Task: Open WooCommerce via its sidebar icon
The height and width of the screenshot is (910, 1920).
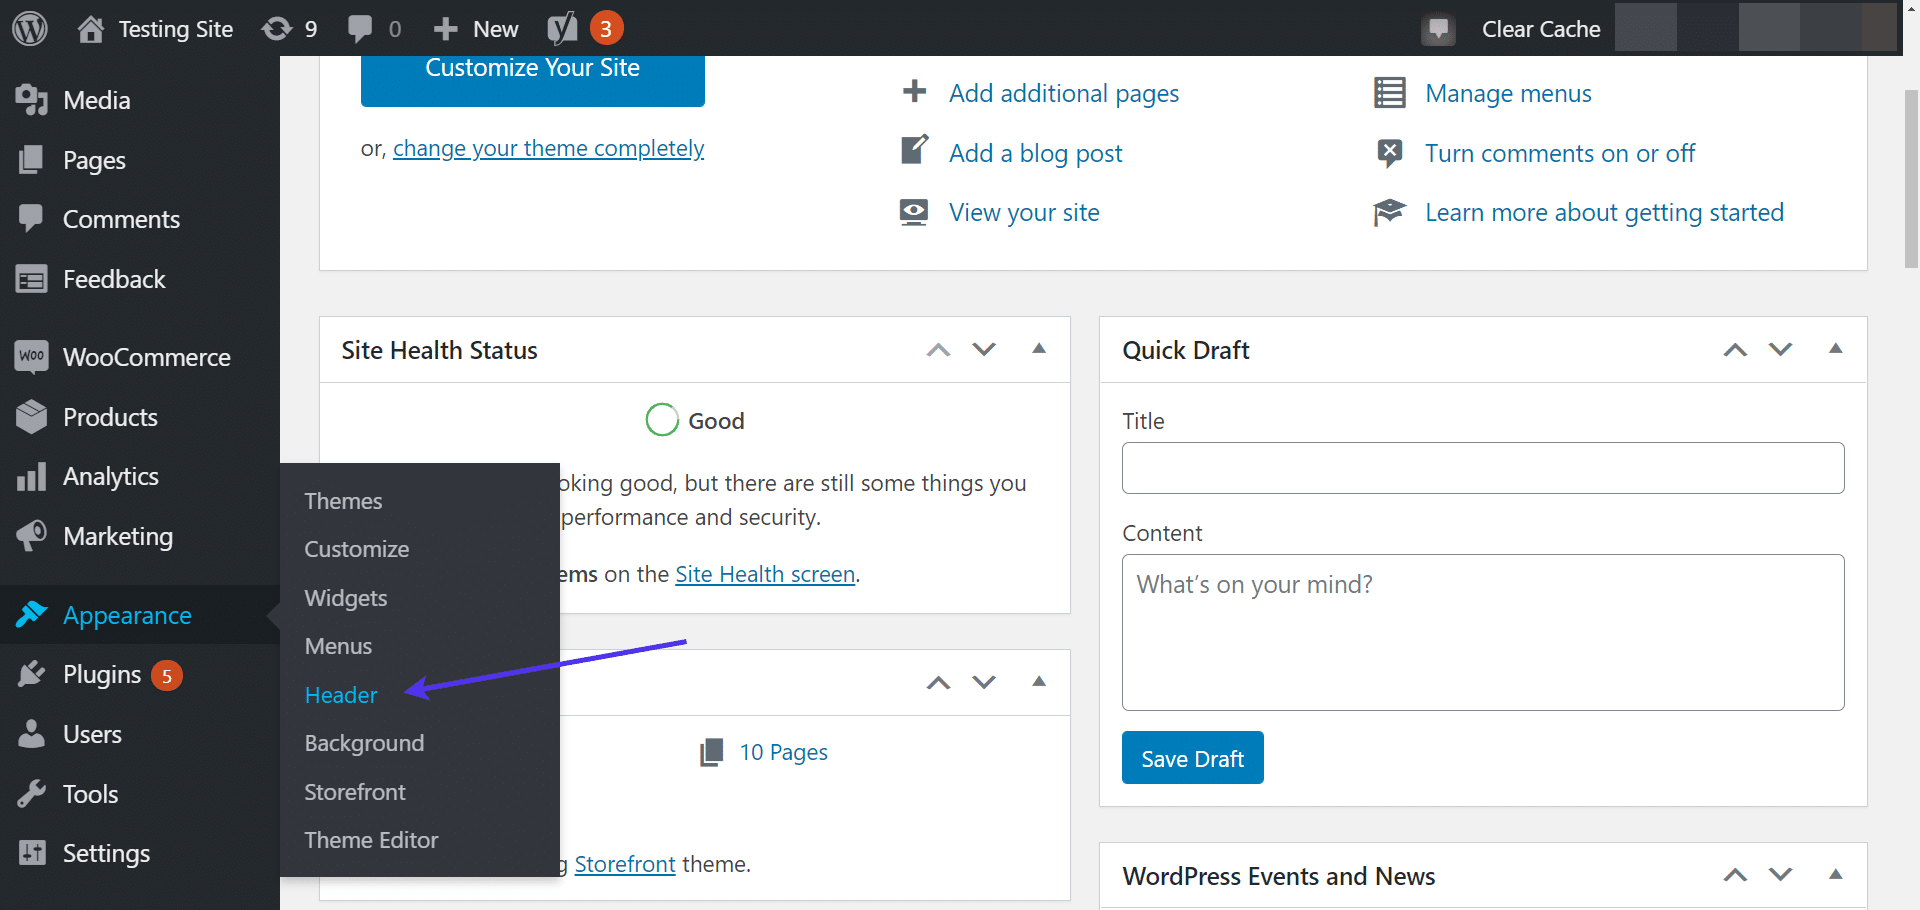Action: click(31, 357)
